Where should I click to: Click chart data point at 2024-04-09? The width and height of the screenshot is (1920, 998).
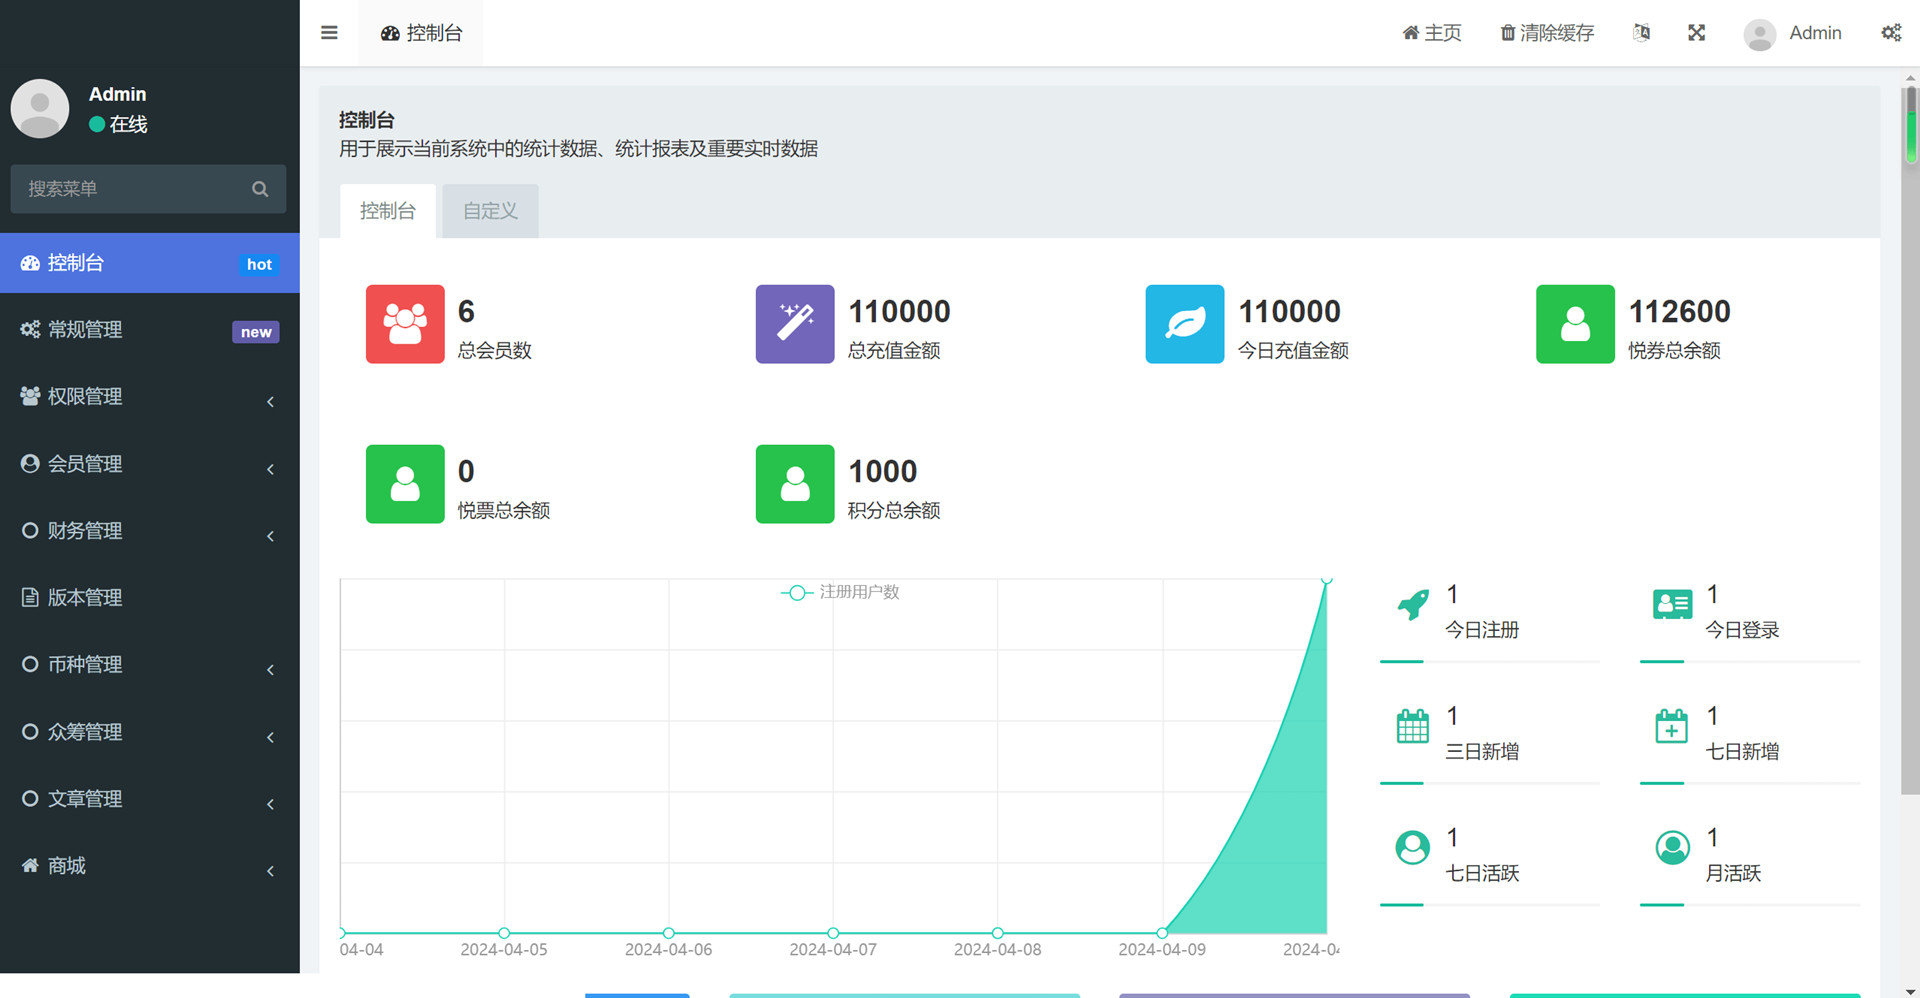coord(1162,933)
